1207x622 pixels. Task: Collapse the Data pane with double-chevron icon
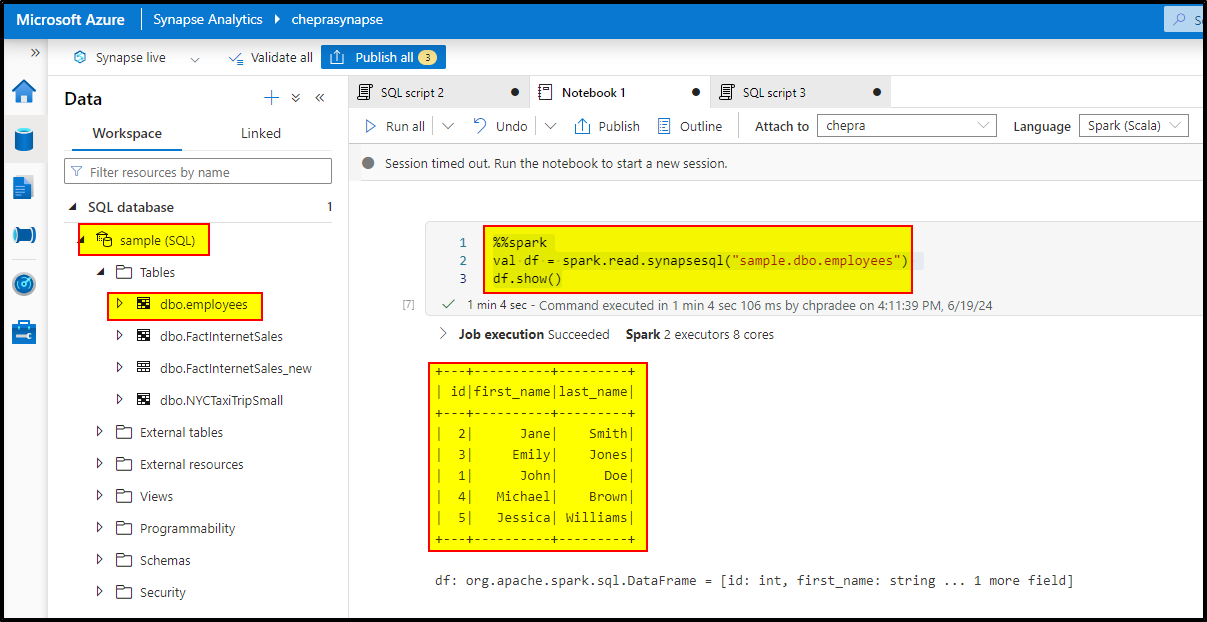click(x=321, y=98)
